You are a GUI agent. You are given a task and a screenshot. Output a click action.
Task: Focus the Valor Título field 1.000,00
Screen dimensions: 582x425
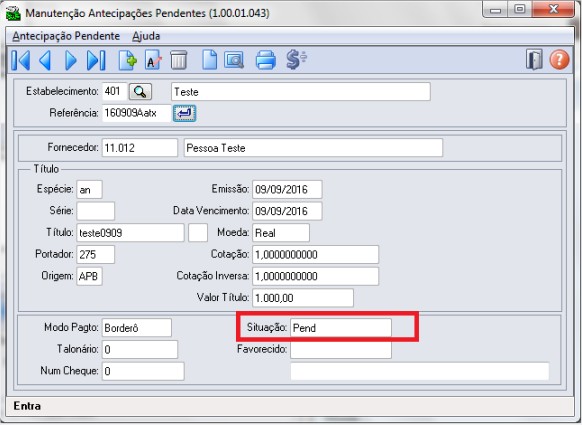click(303, 298)
